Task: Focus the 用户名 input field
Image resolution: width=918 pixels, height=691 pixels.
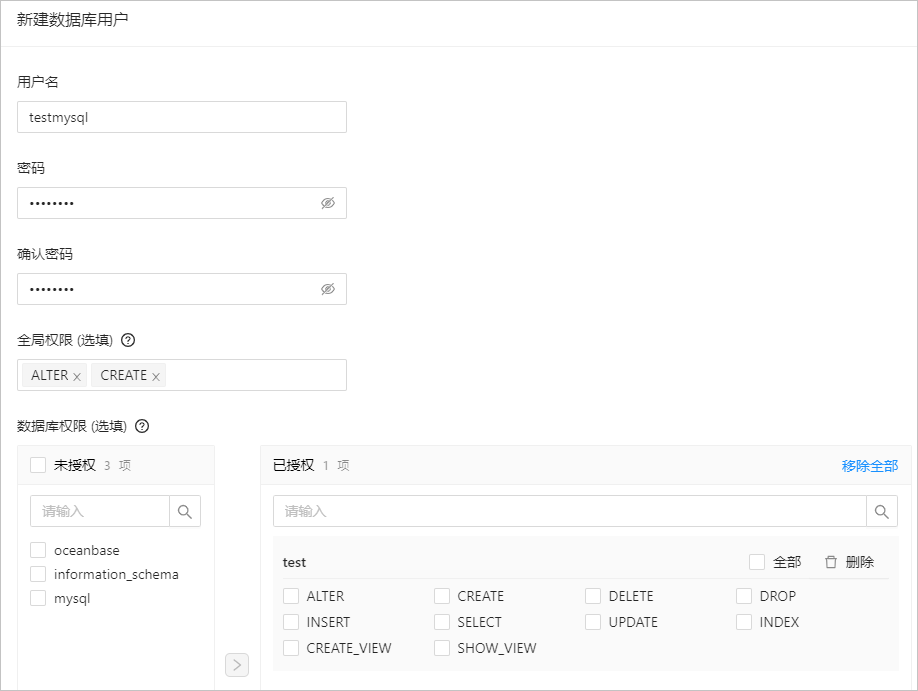Action: 182,117
